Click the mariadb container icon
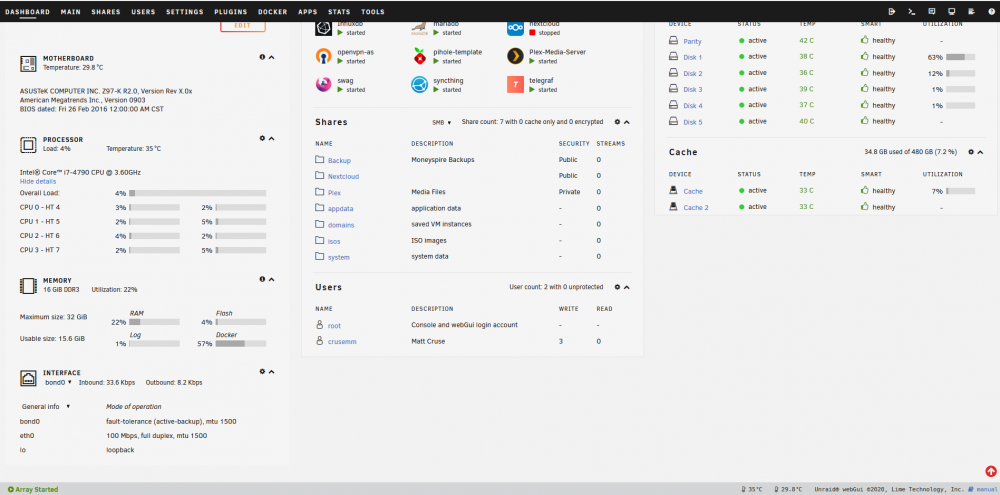Image resolution: width=1000 pixels, height=495 pixels. [419, 29]
